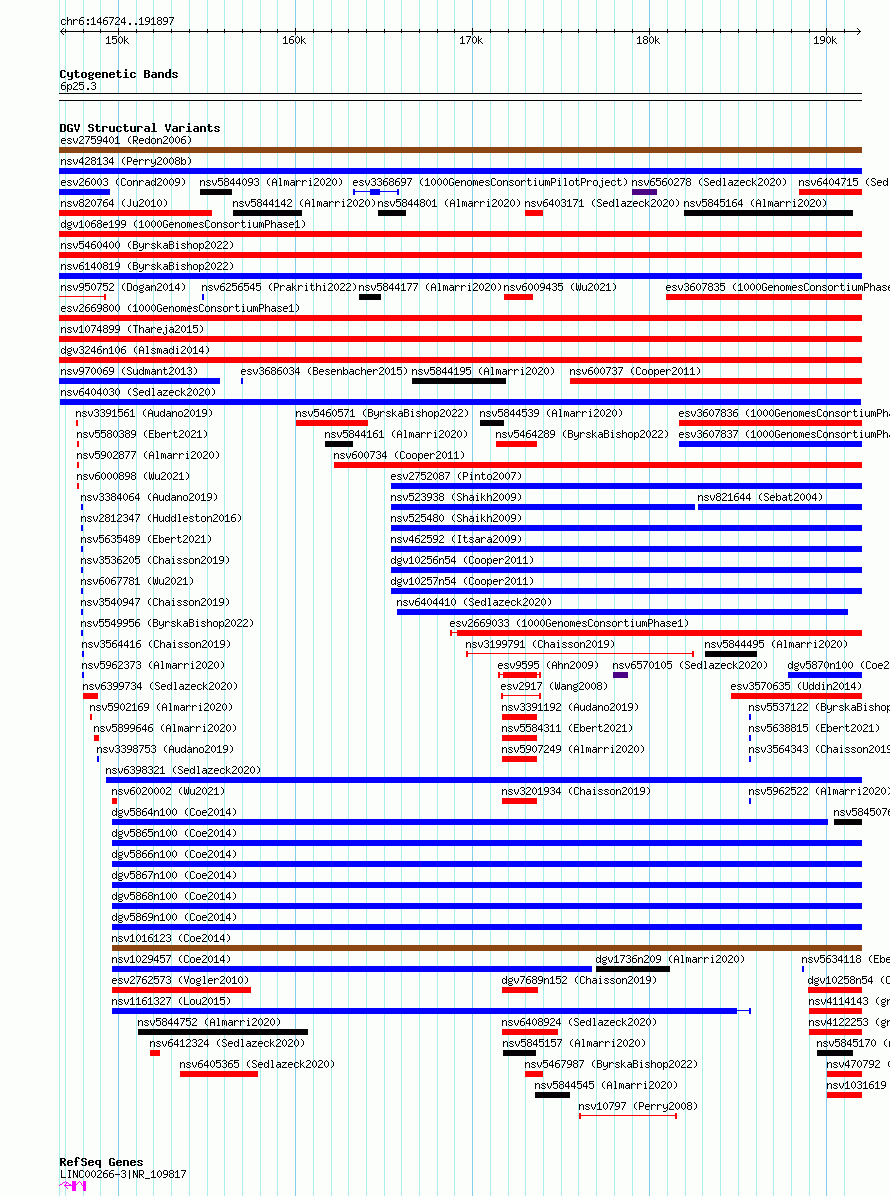Screen dimensions: 890x1196
Task: Click nsv6404030 (Sedlazeck2020) label
Action: tap(138, 392)
